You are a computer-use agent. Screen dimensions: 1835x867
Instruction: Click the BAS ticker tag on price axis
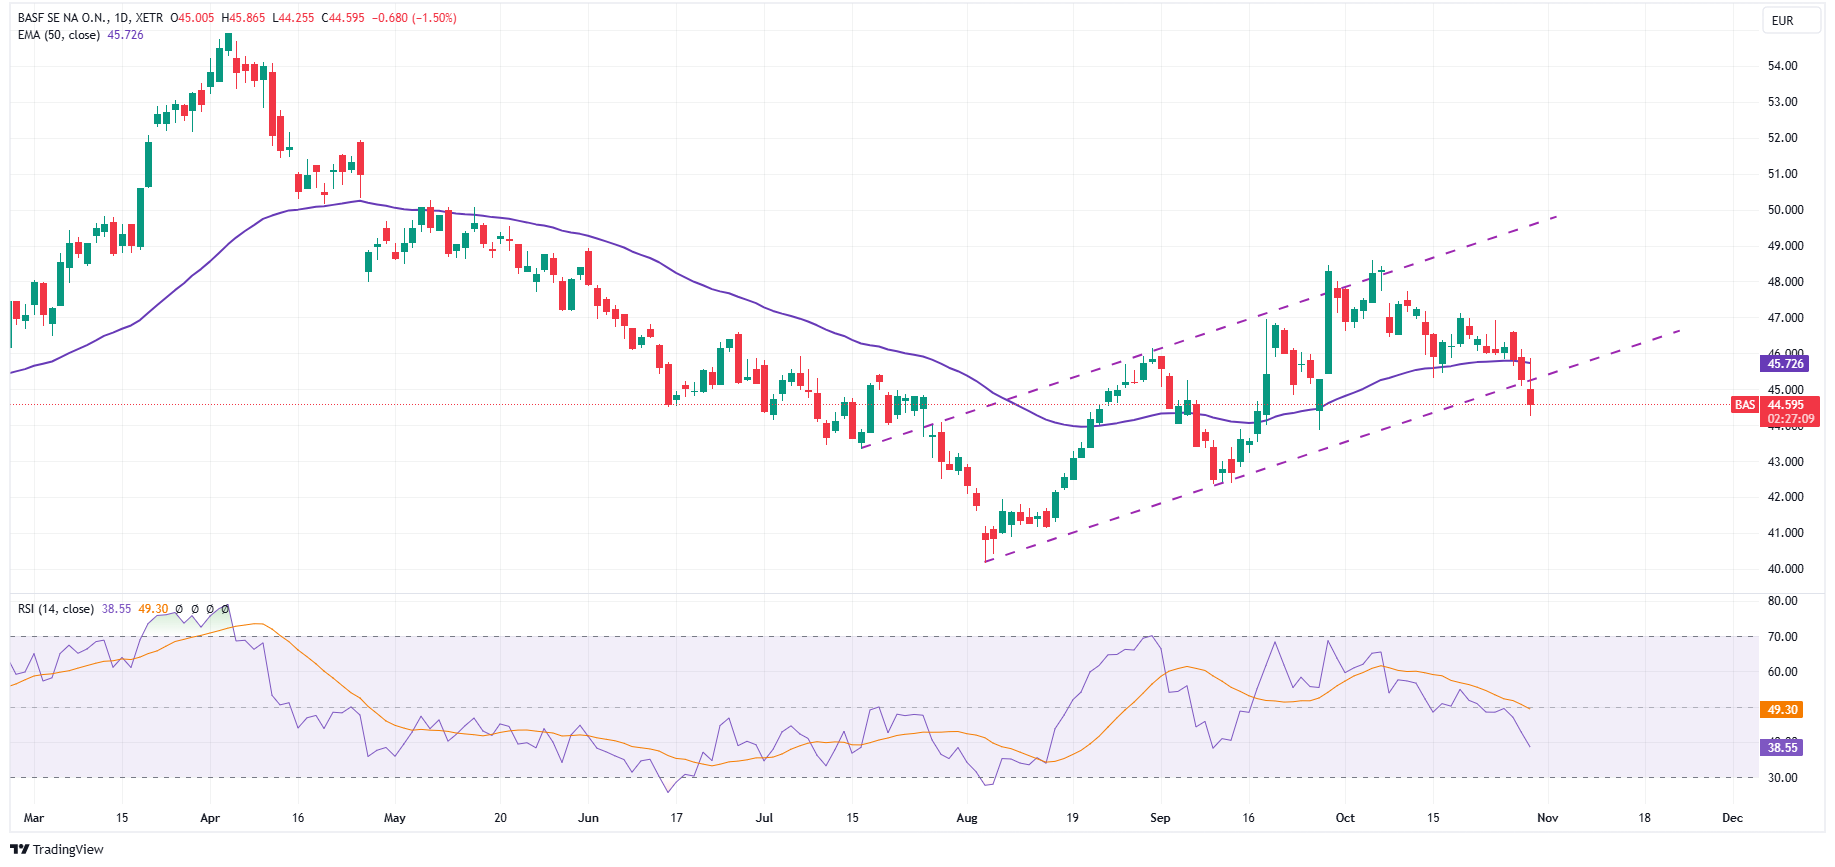(1745, 405)
